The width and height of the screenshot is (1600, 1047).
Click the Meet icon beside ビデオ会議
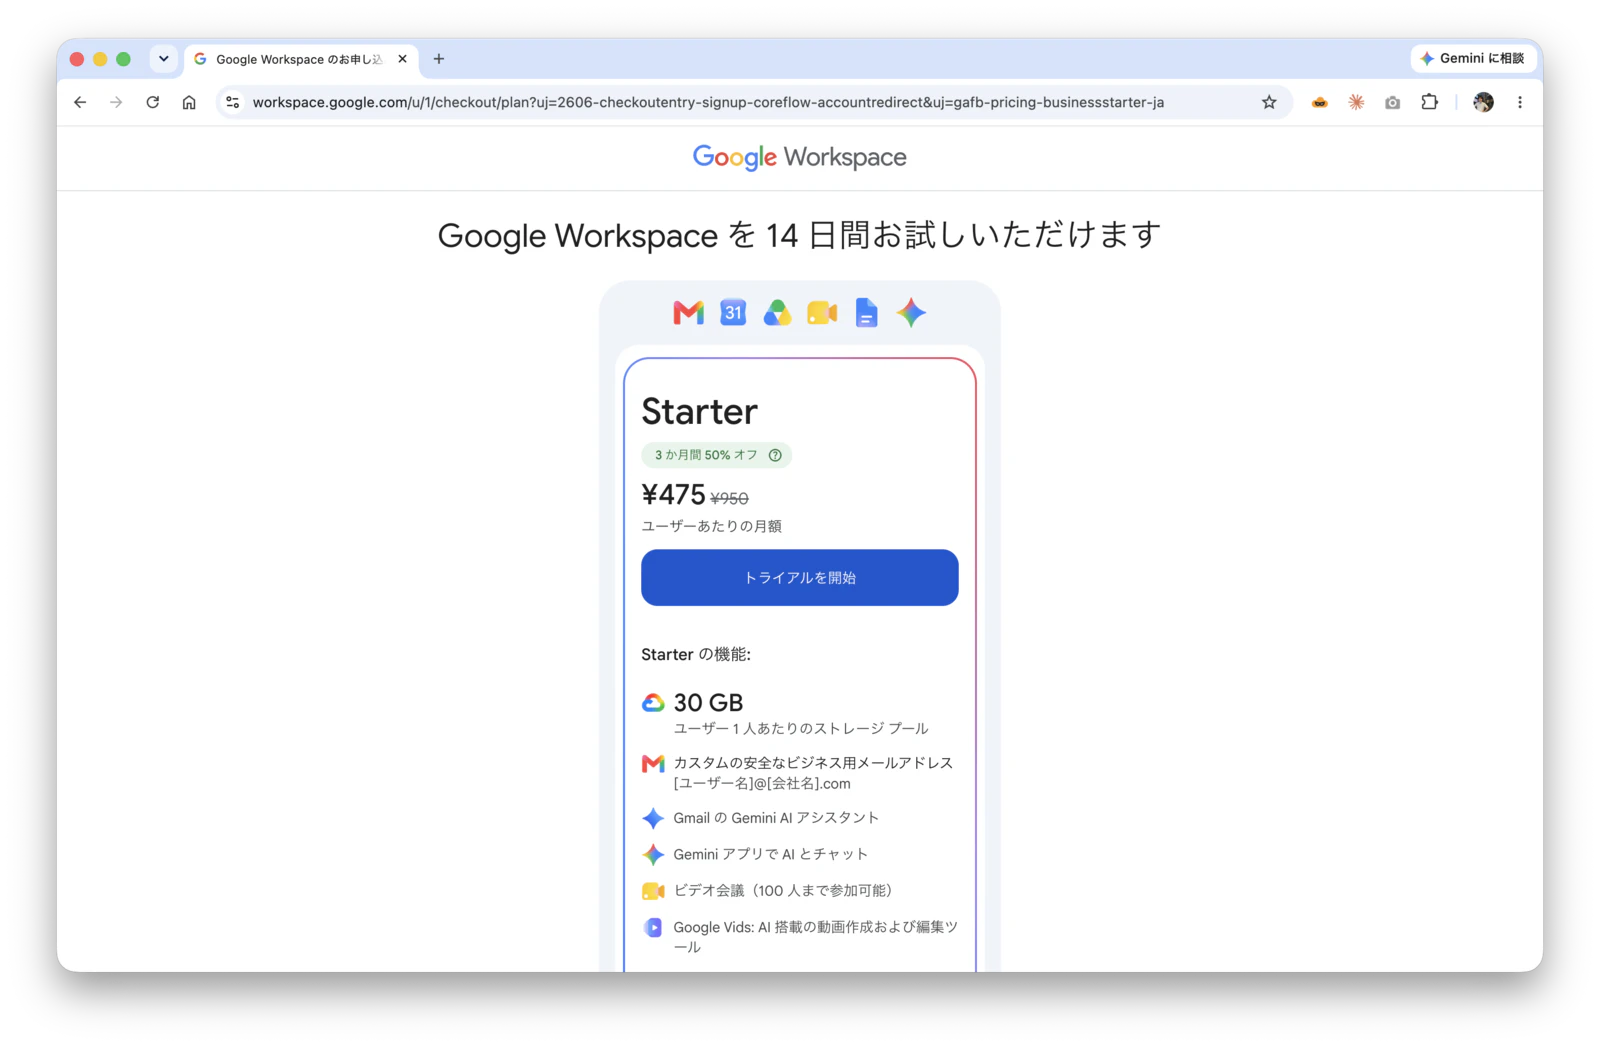(653, 891)
